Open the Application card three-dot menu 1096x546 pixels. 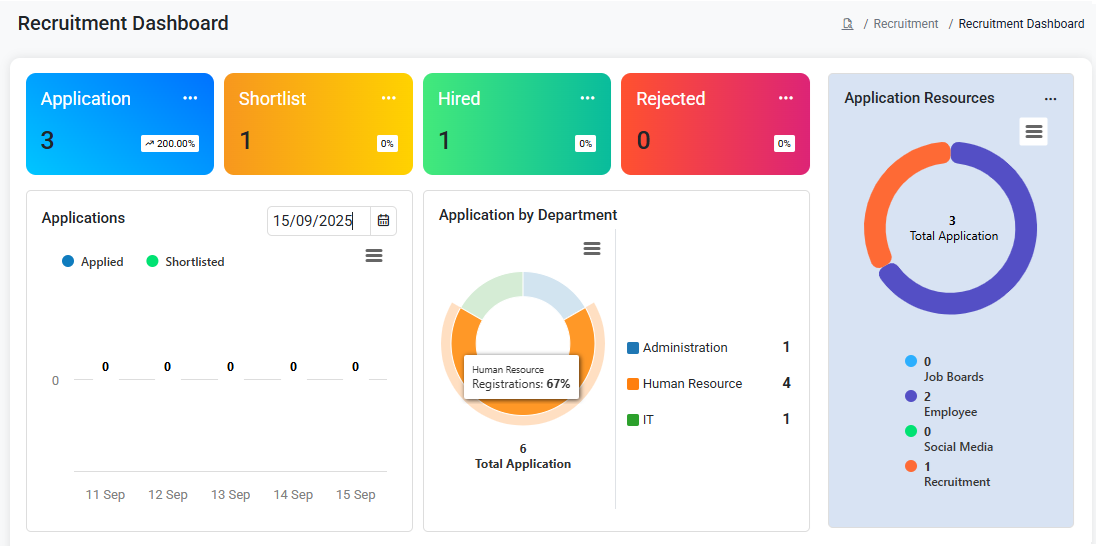click(190, 98)
